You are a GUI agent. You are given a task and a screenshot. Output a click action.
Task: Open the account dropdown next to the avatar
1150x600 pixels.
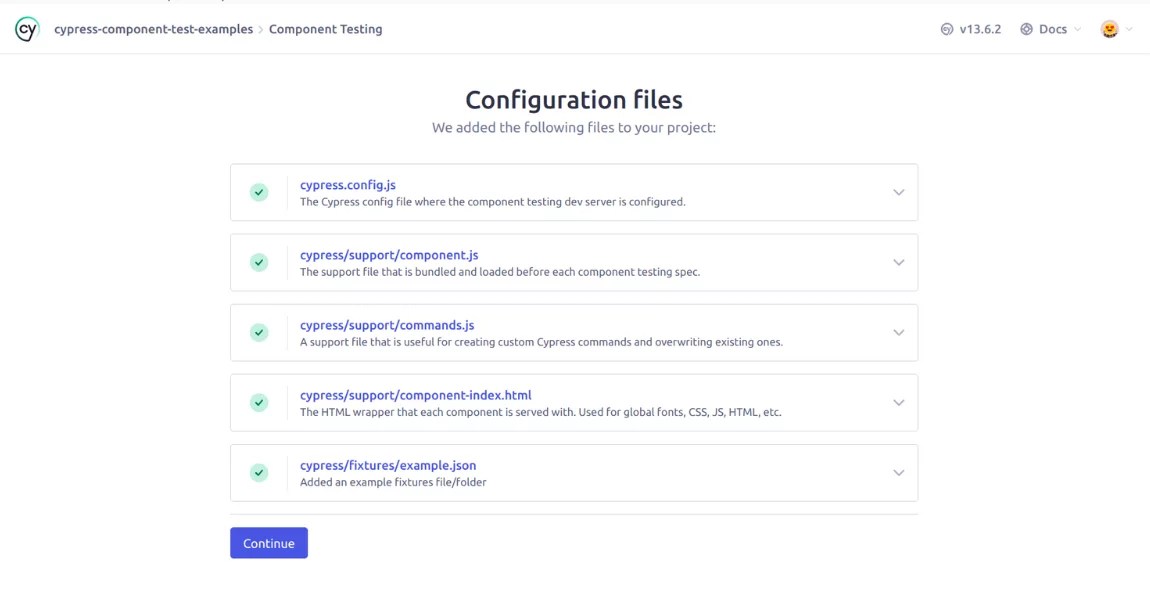[x=1128, y=29]
